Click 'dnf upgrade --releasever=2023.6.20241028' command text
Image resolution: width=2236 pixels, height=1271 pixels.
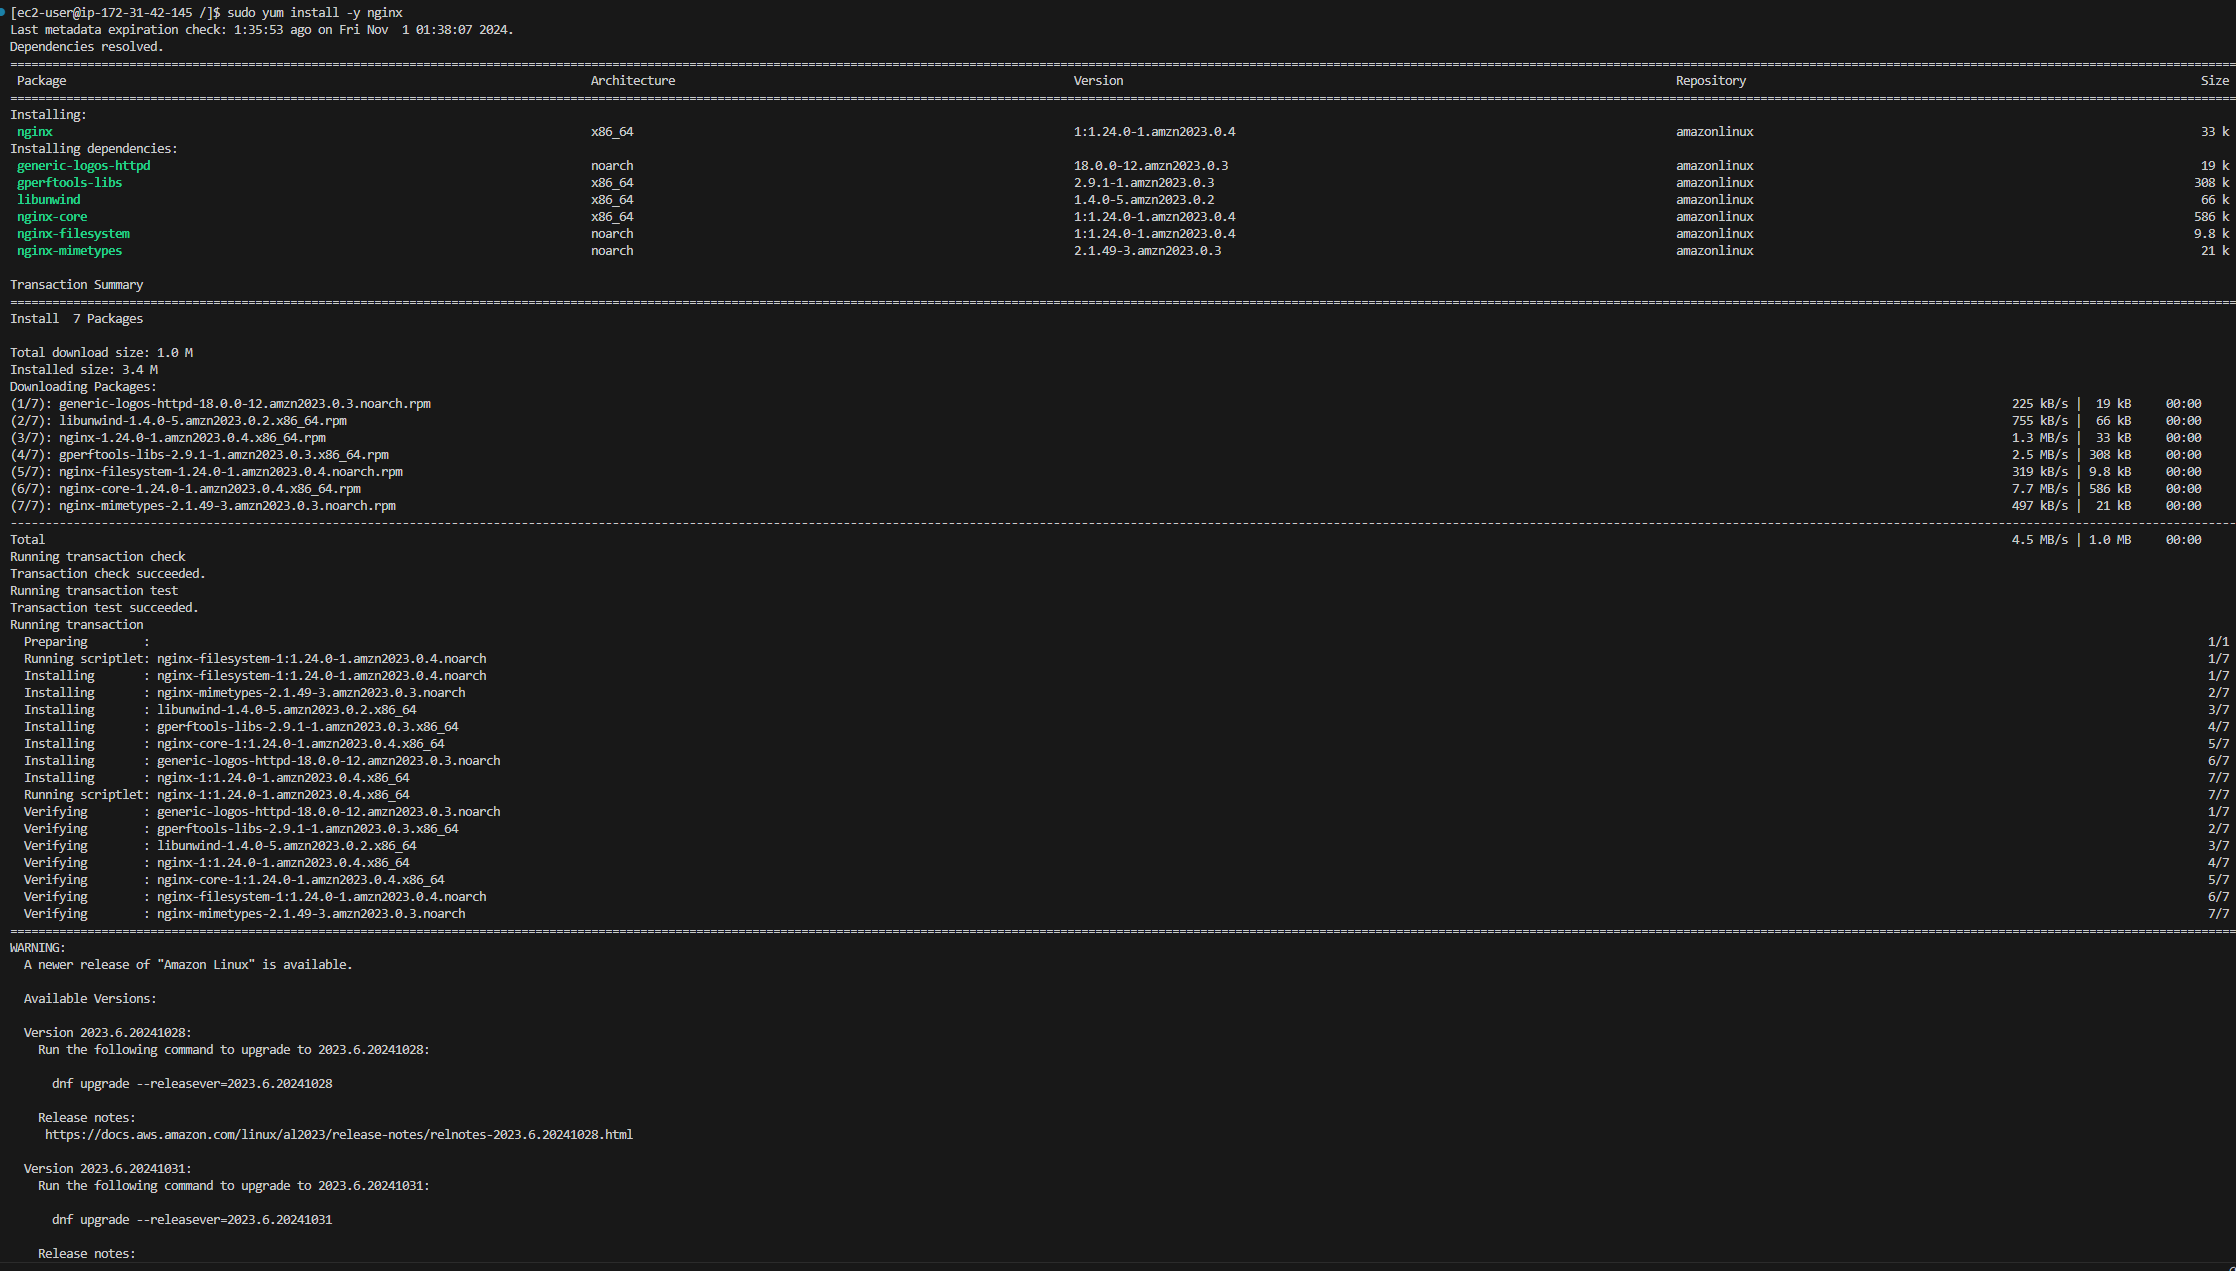(x=192, y=1083)
